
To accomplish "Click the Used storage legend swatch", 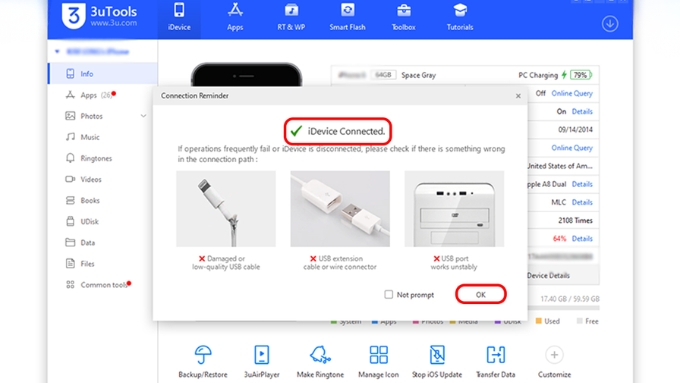I will coord(539,321).
